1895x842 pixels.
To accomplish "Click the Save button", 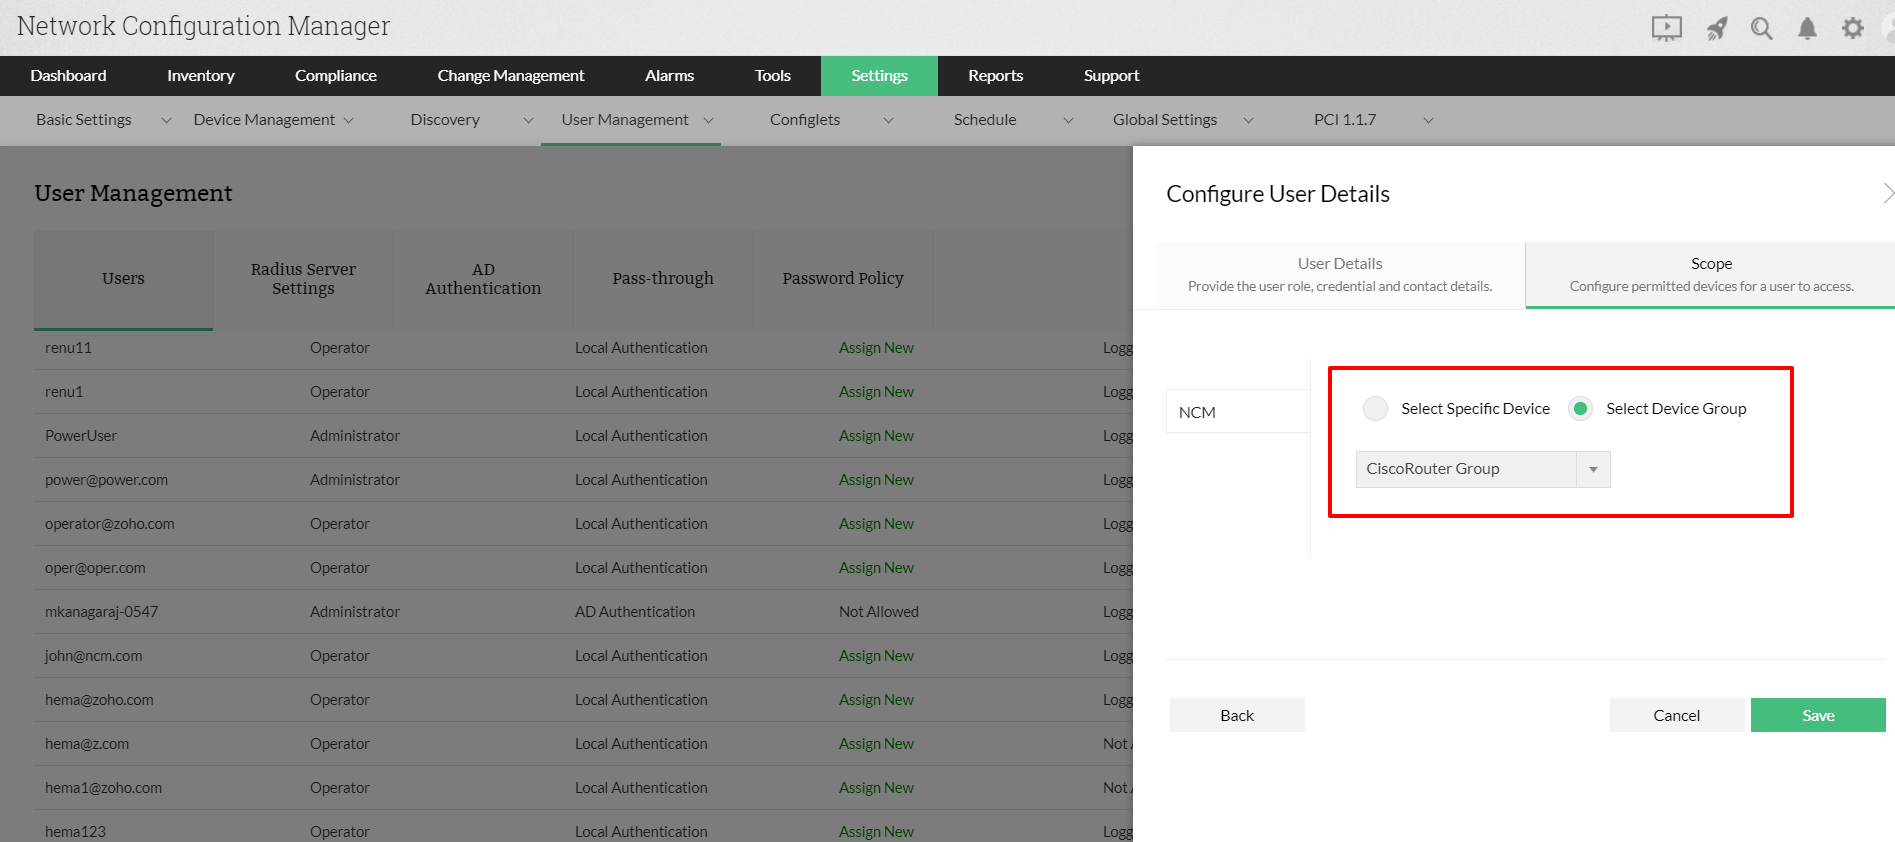I will click(1818, 715).
